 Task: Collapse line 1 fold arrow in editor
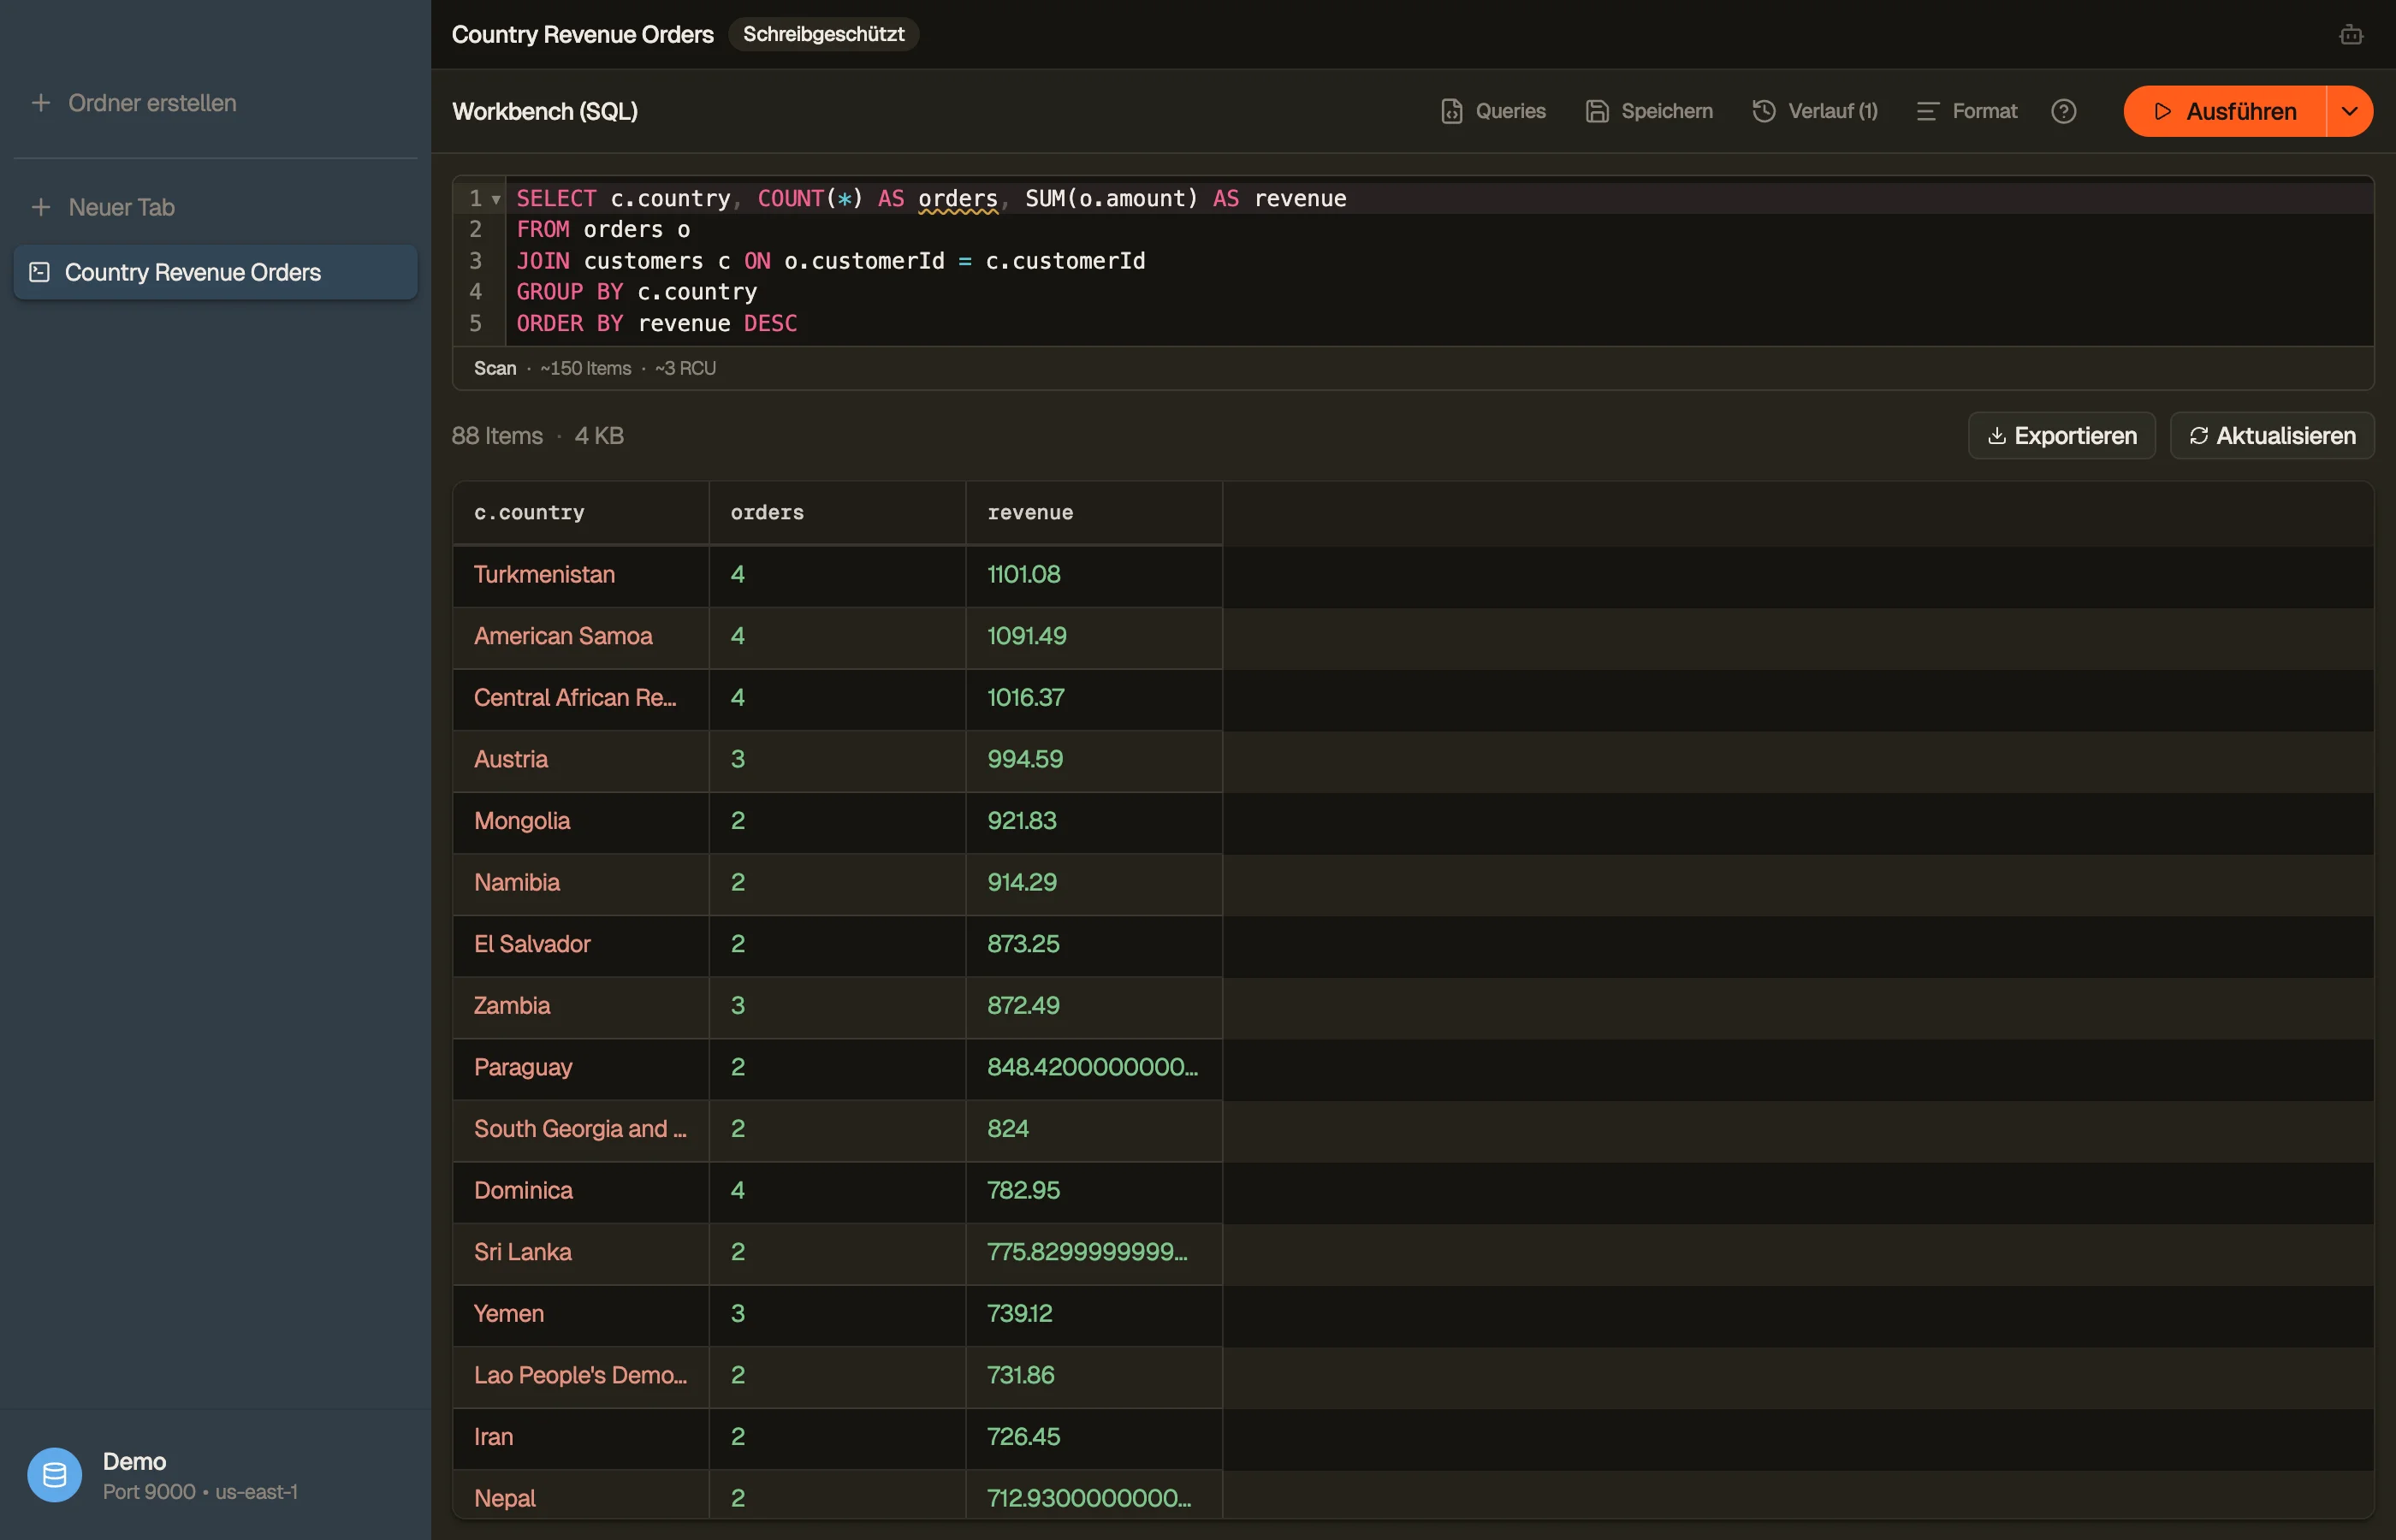point(496,199)
